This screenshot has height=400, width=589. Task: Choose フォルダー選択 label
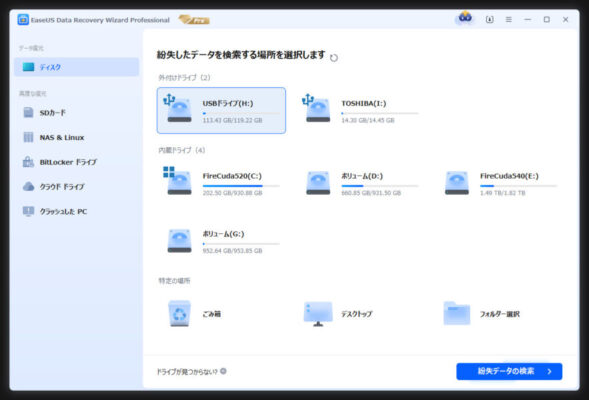pyautogui.click(x=500, y=314)
